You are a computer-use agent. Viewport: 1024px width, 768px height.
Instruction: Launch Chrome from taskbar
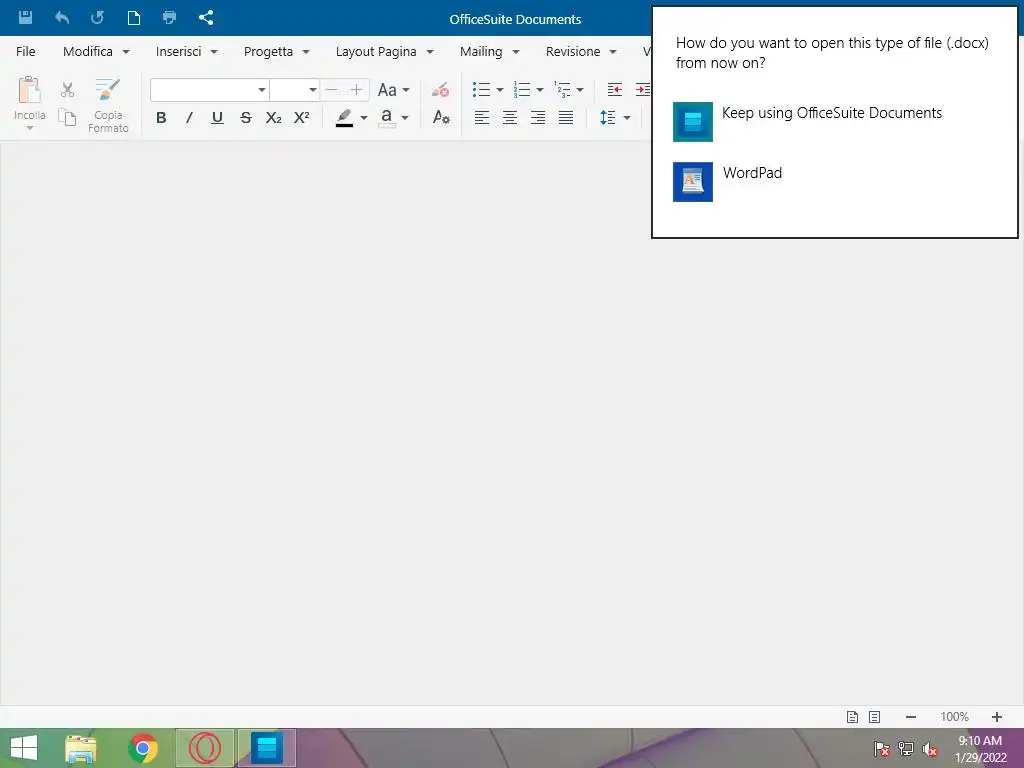tap(143, 748)
